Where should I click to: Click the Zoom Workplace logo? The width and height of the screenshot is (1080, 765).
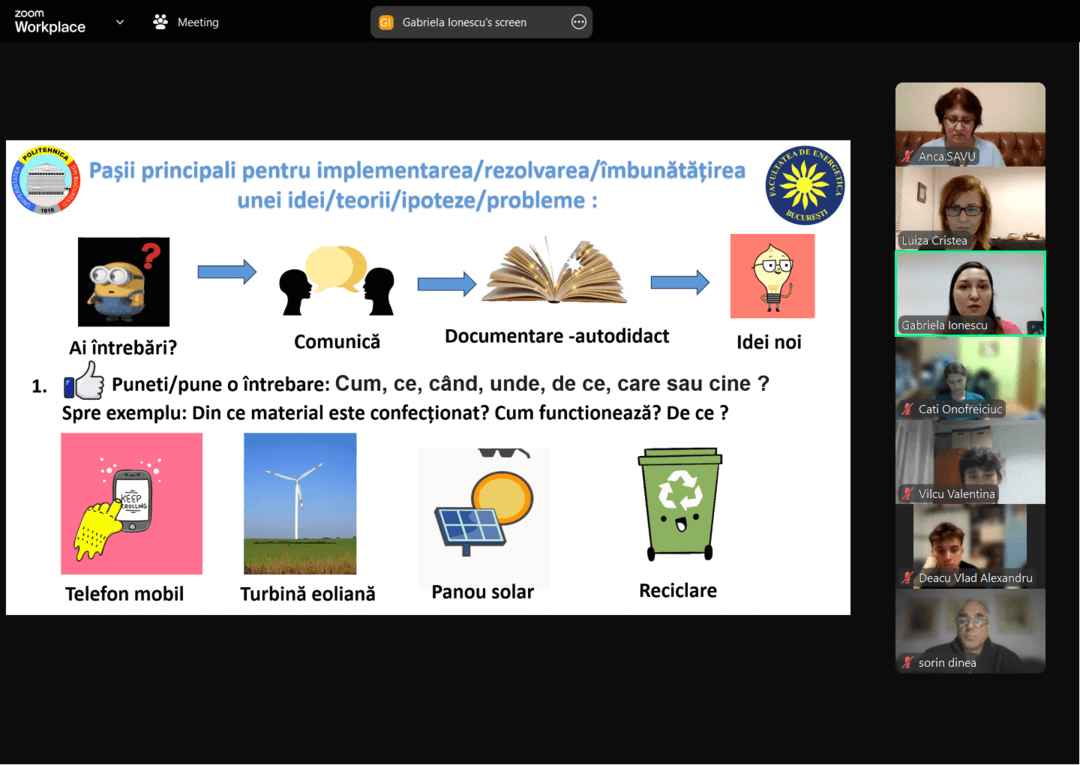[x=49, y=22]
